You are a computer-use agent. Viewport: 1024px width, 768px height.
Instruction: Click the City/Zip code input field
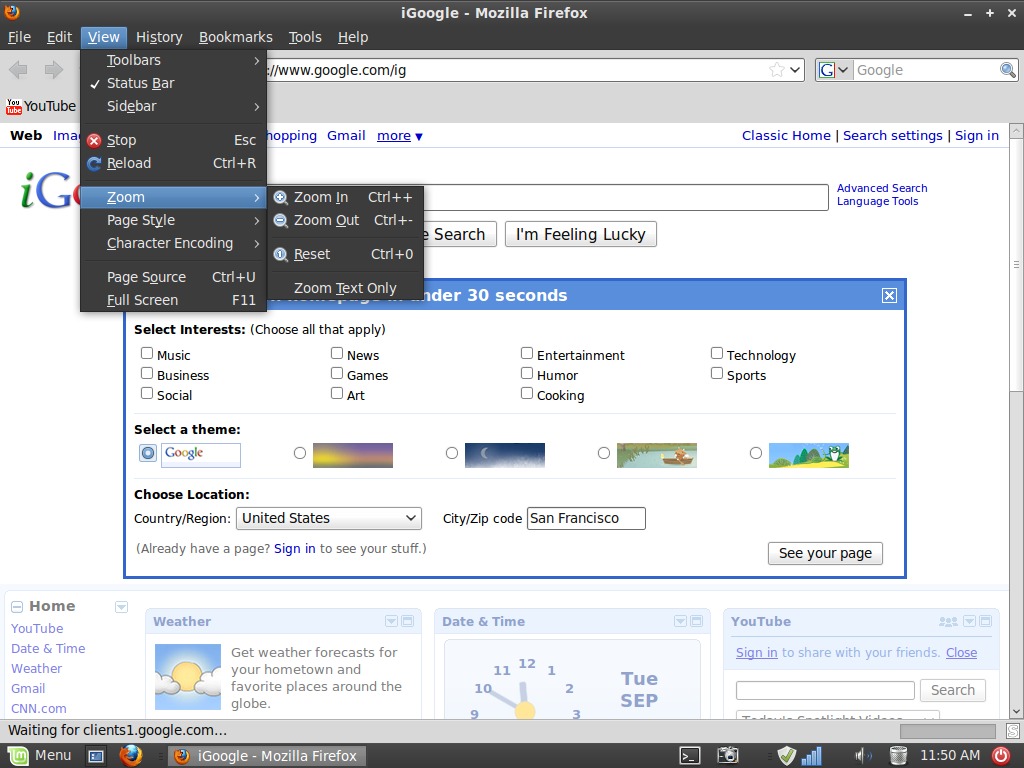pyautogui.click(x=586, y=519)
